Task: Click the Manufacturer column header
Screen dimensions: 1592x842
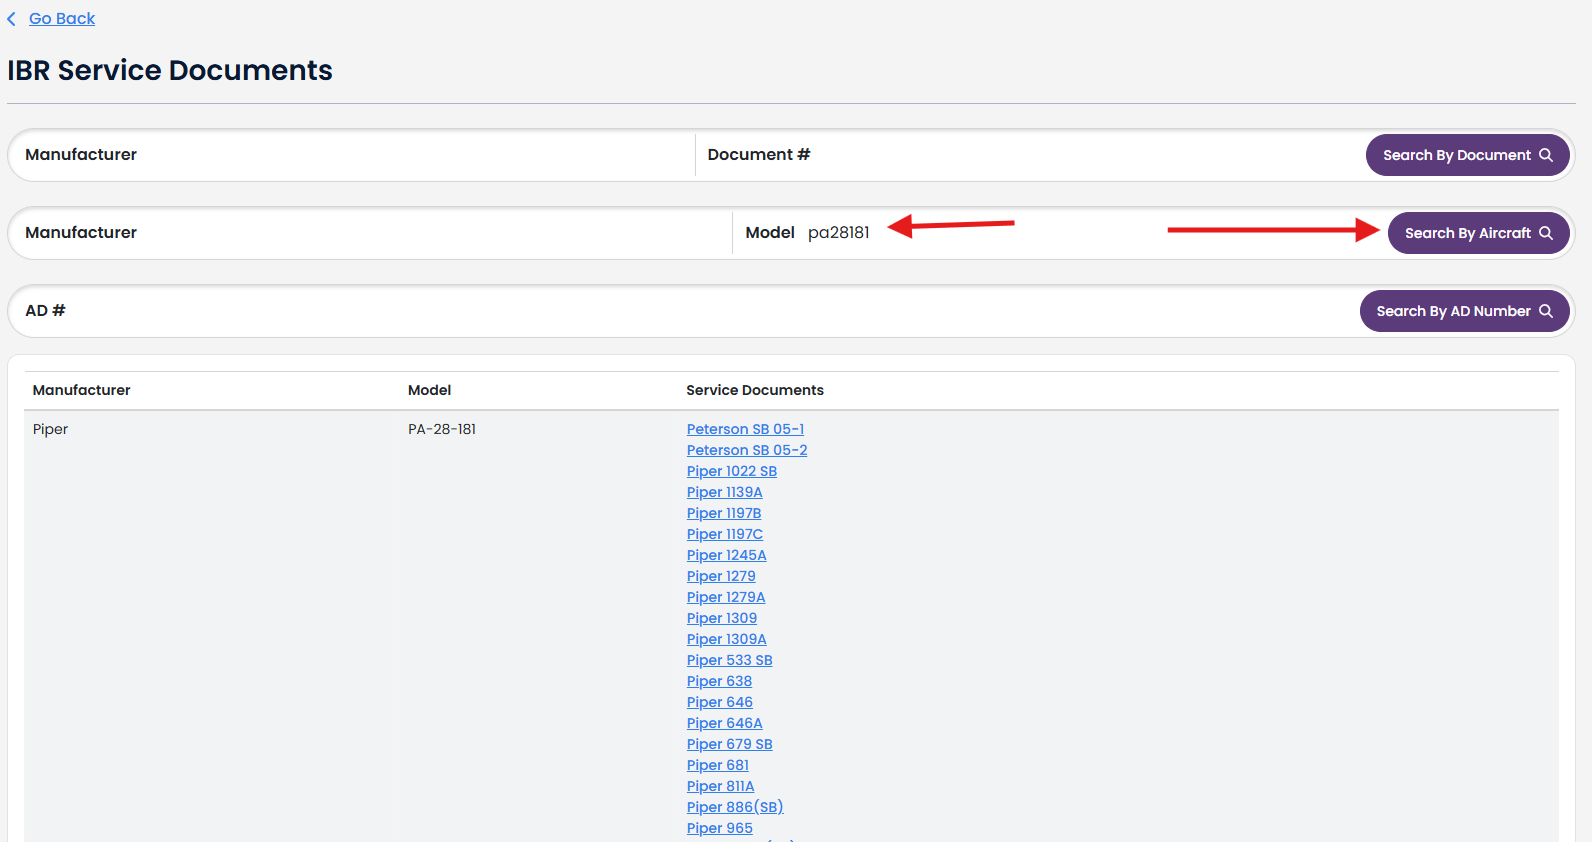Action: click(x=82, y=390)
